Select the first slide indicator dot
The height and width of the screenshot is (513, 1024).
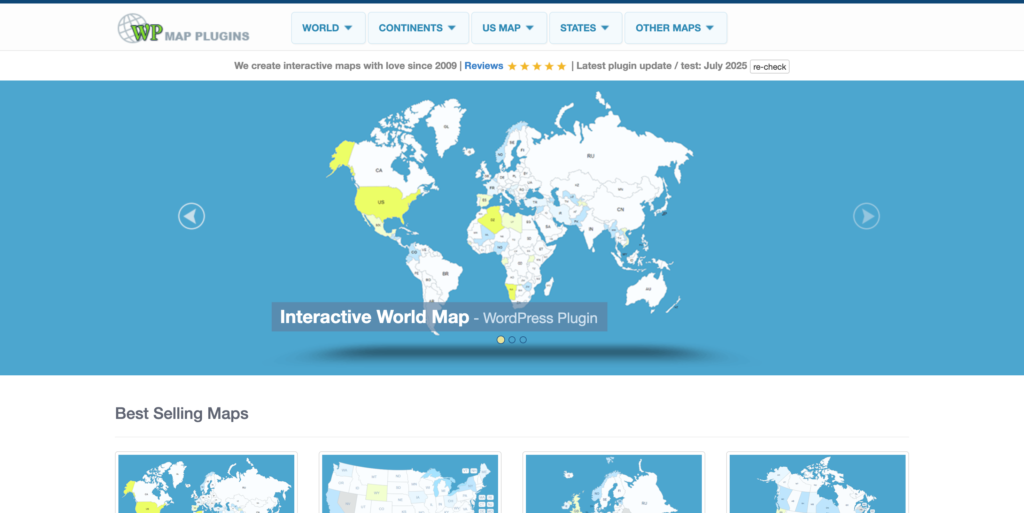[x=501, y=340]
